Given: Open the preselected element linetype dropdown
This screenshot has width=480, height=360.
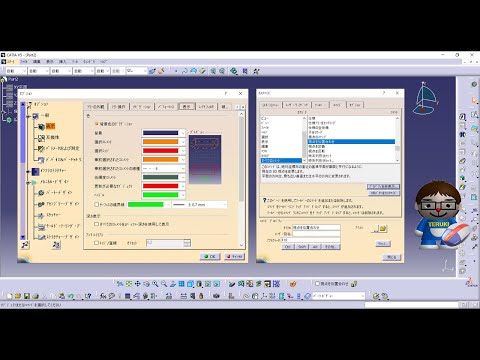Looking at the screenshot, I should (183, 168).
